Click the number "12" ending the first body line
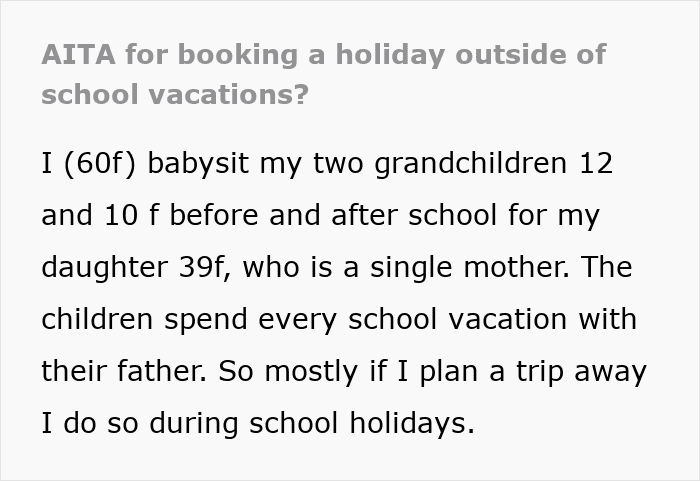This screenshot has height=481, width=700. click(x=596, y=163)
